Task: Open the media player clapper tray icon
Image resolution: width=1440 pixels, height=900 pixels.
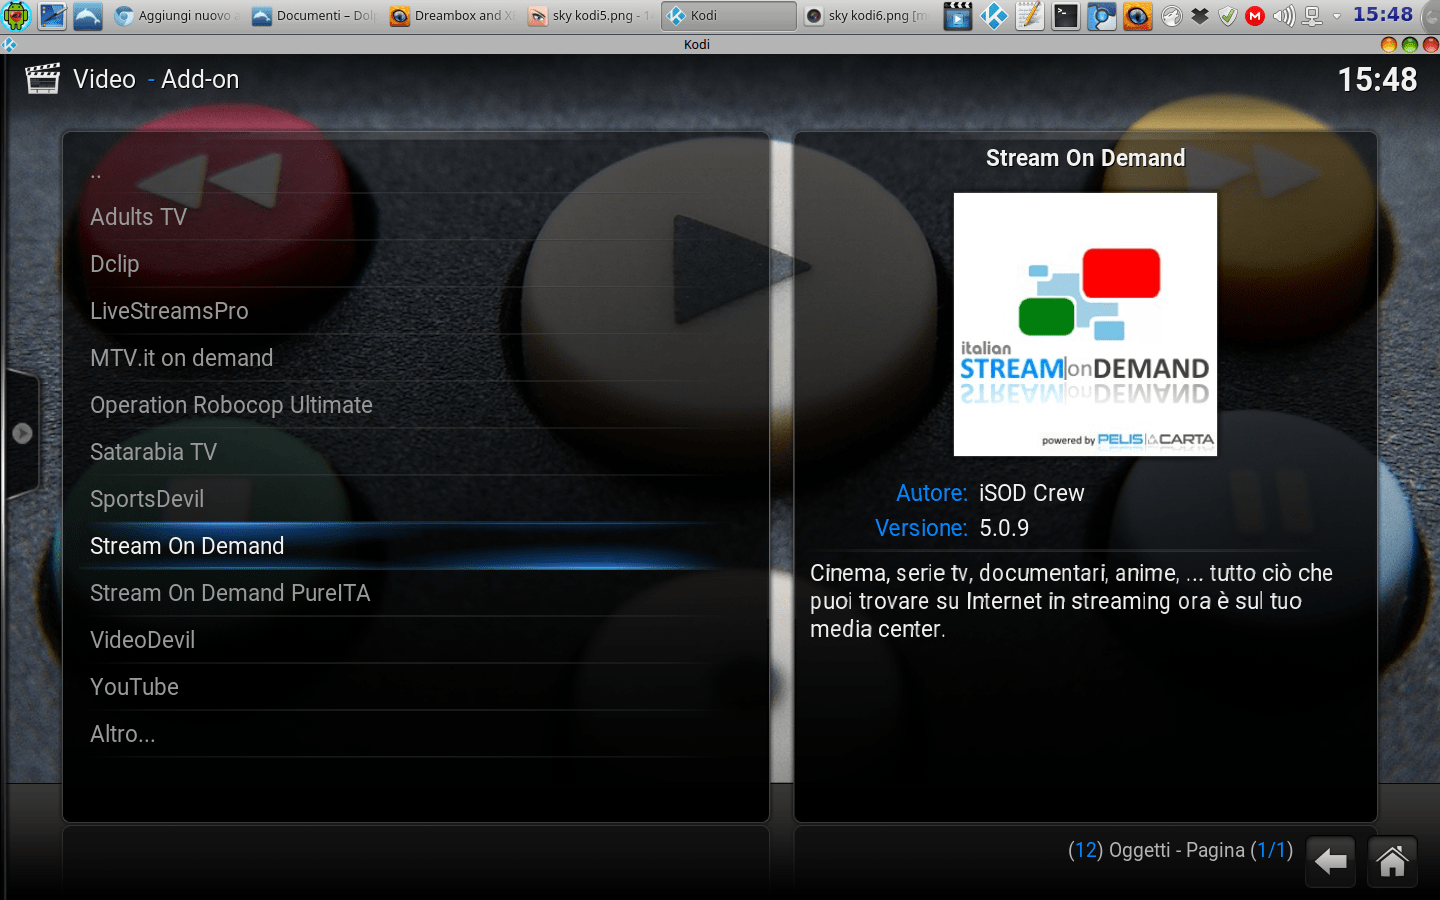Action: (x=958, y=15)
